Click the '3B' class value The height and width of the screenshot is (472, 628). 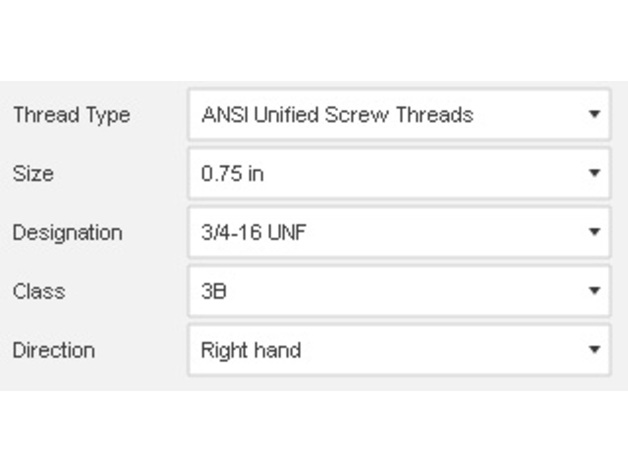(214, 292)
